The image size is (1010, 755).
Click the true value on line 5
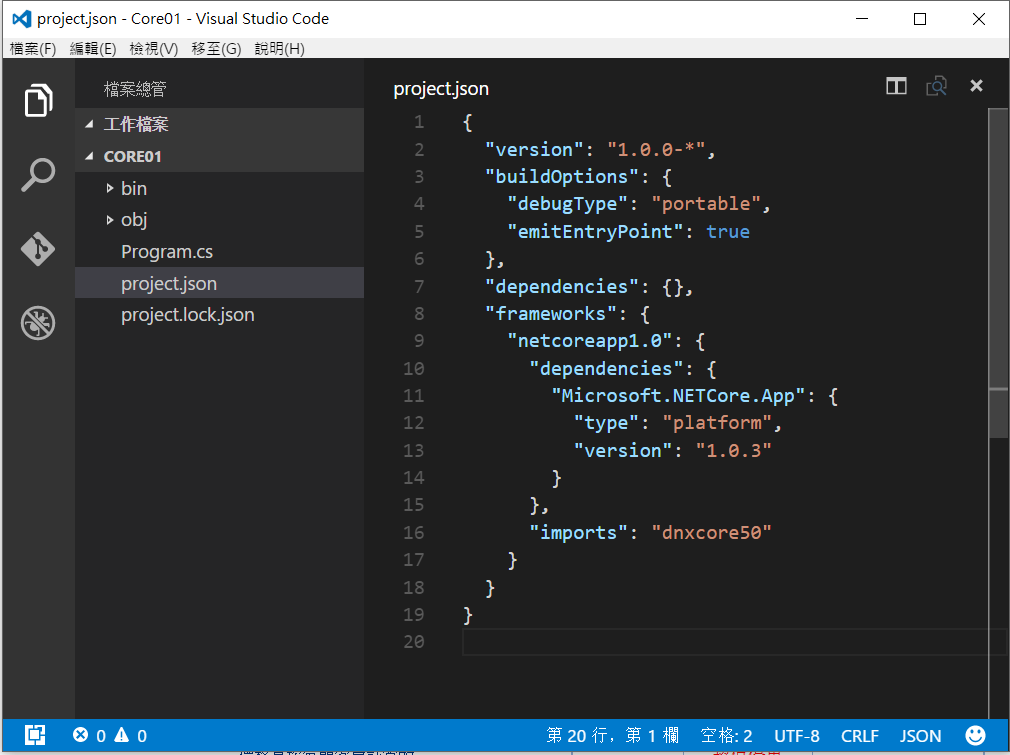pyautogui.click(x=728, y=231)
